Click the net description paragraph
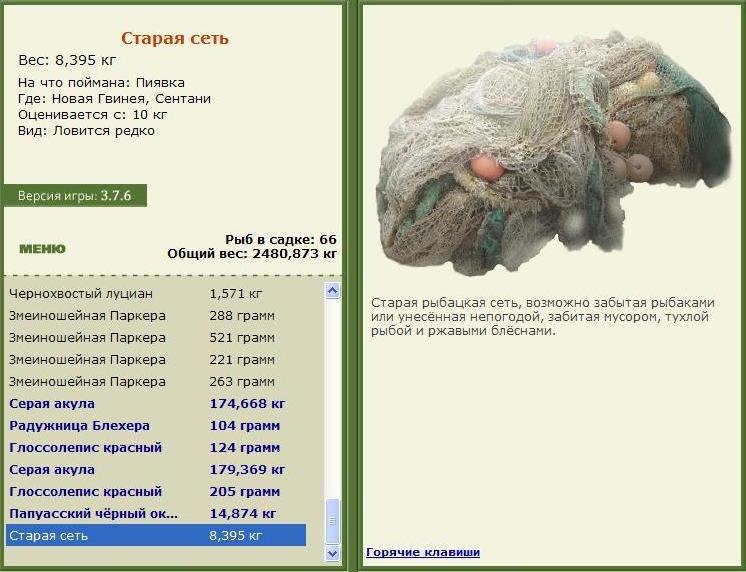The height and width of the screenshot is (572, 746). coord(543,316)
